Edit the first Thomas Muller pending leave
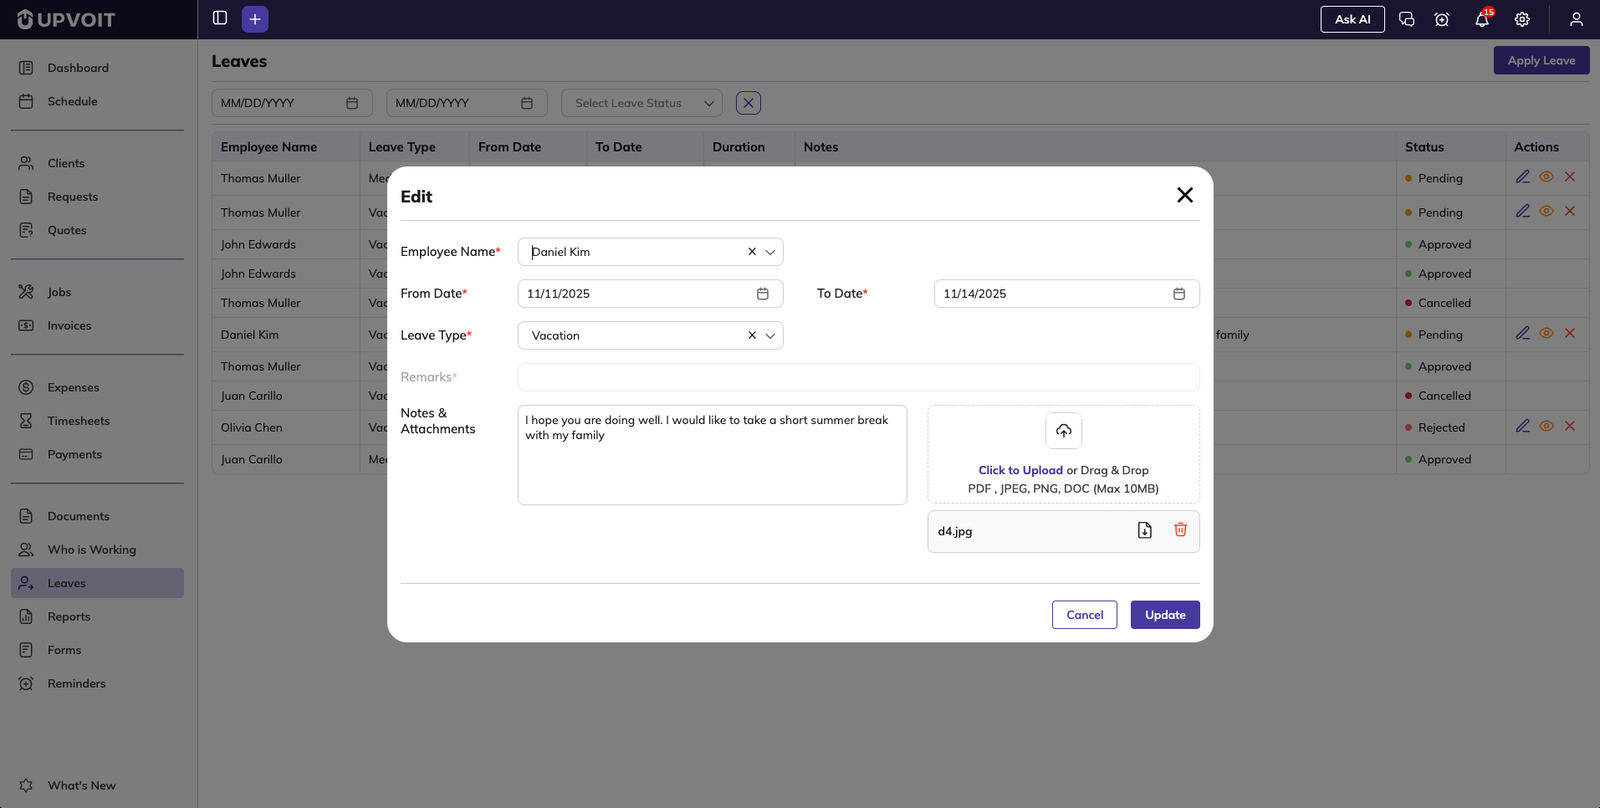The width and height of the screenshot is (1600, 808). coord(1523,177)
